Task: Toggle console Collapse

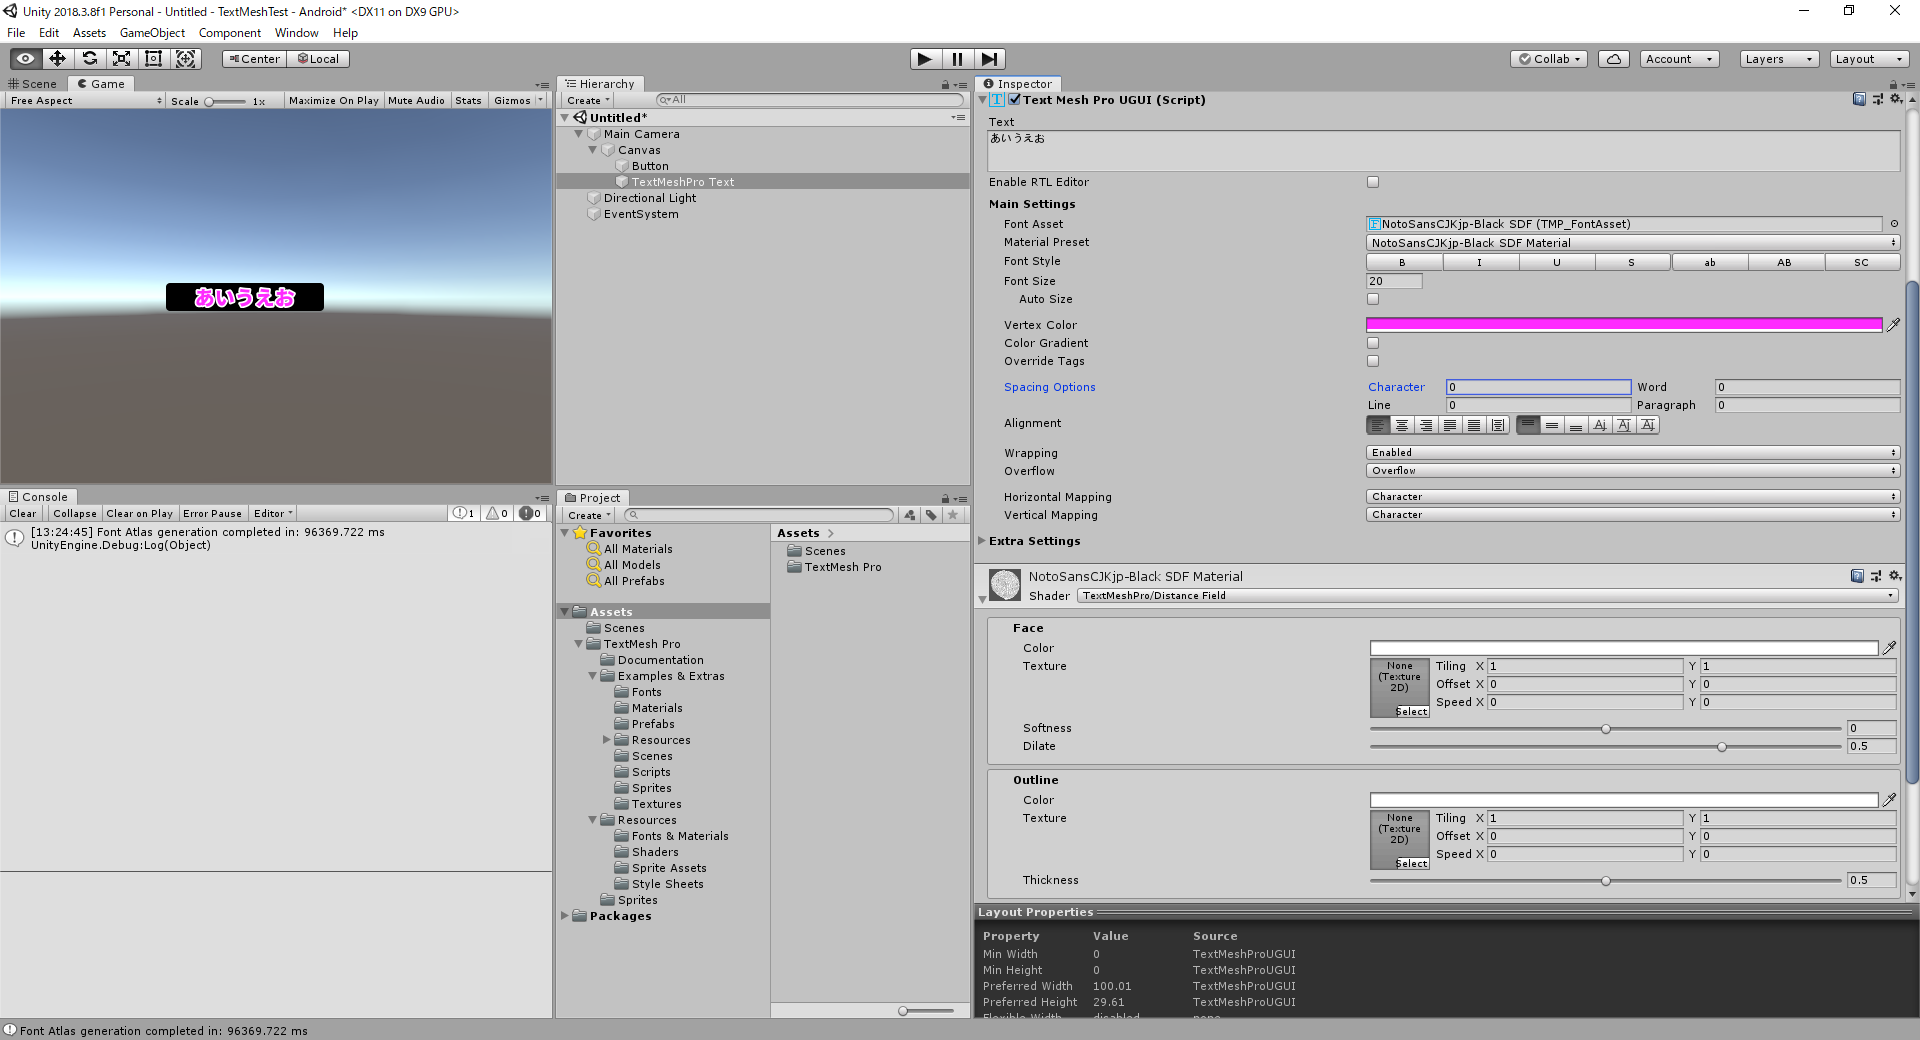Action: 75,514
